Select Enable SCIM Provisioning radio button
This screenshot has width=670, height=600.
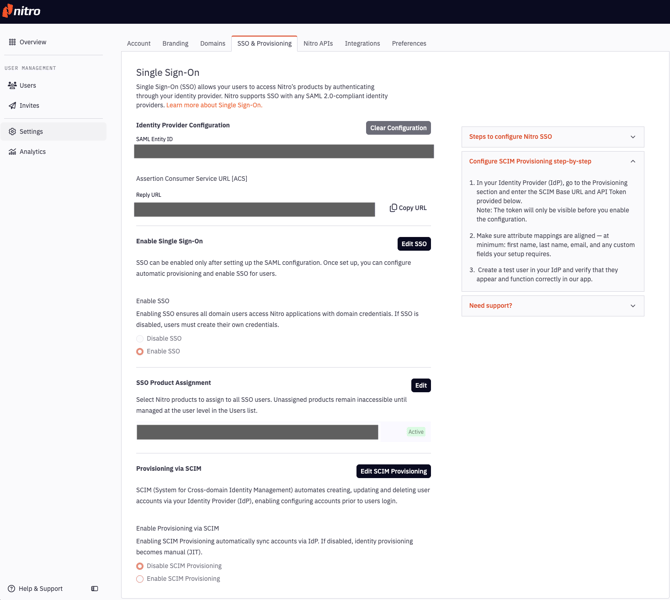(x=140, y=579)
